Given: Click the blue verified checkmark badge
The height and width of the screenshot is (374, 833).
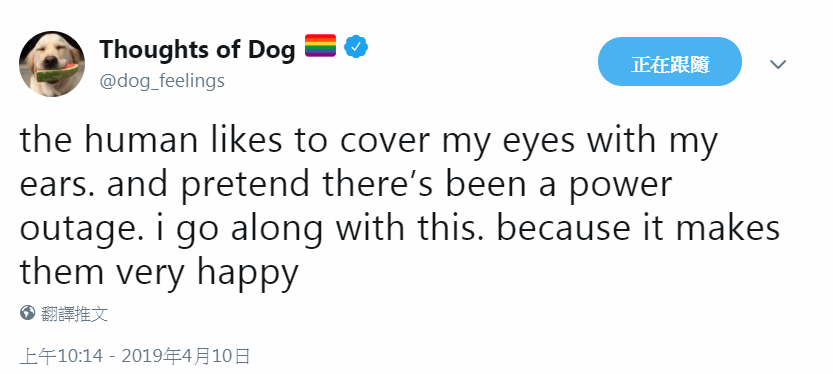Looking at the screenshot, I should click(356, 47).
